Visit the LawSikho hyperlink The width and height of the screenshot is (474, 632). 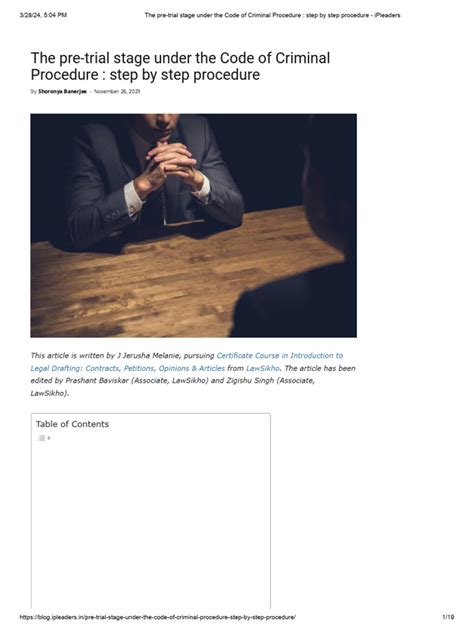pyautogui.click(x=262, y=368)
